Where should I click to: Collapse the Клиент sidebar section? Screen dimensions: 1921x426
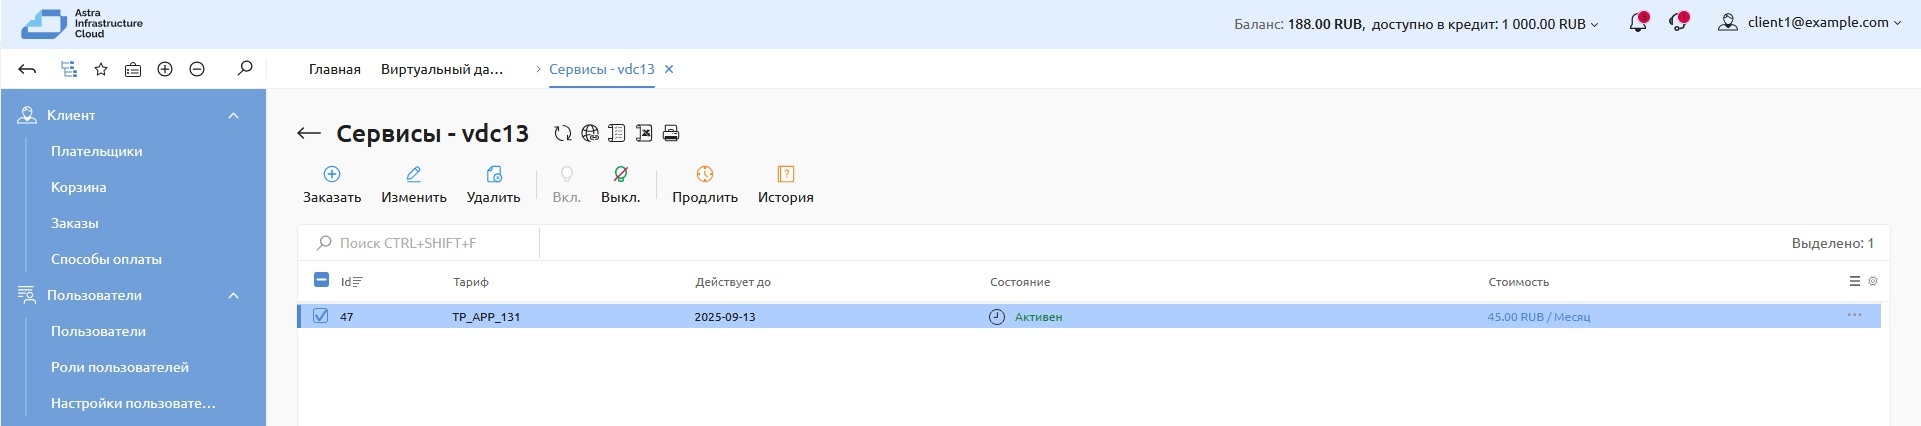(233, 115)
